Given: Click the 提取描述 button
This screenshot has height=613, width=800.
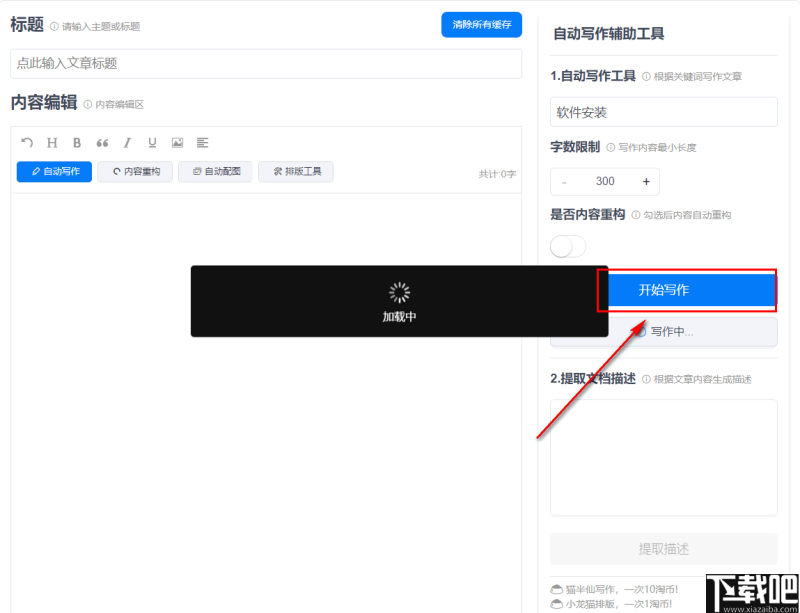Looking at the screenshot, I should click(663, 549).
